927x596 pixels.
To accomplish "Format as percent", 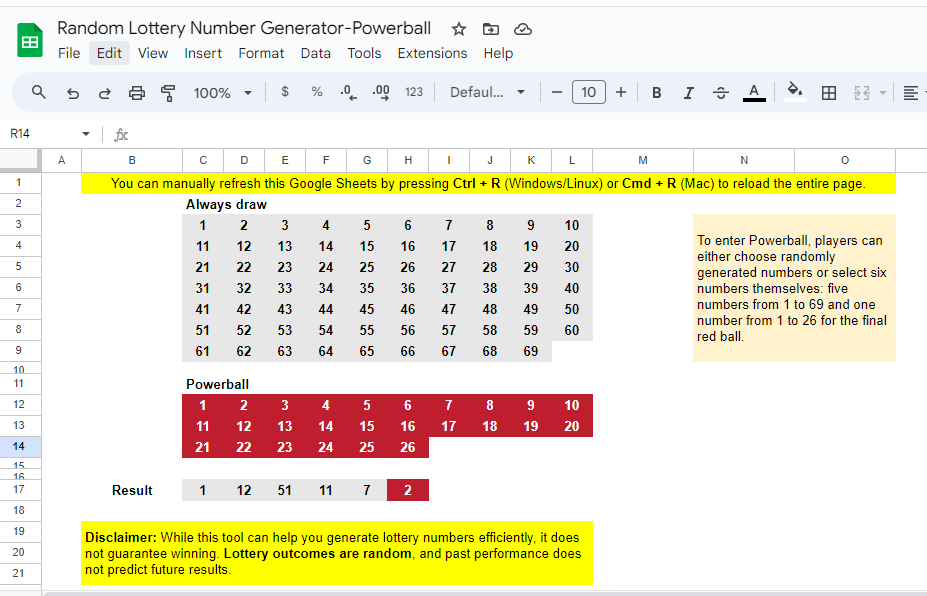I will [x=317, y=92].
